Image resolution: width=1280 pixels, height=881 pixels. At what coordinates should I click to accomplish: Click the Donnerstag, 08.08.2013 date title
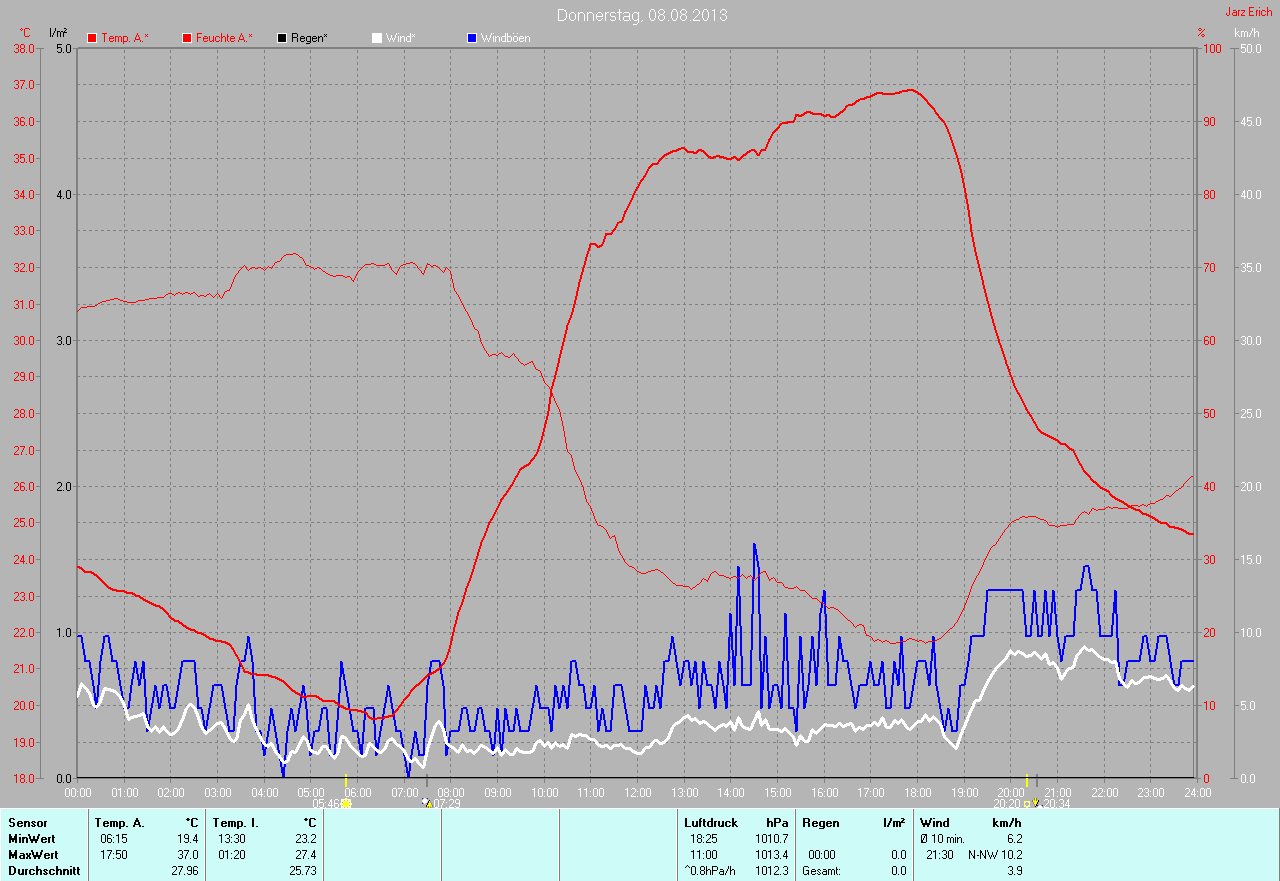point(642,15)
